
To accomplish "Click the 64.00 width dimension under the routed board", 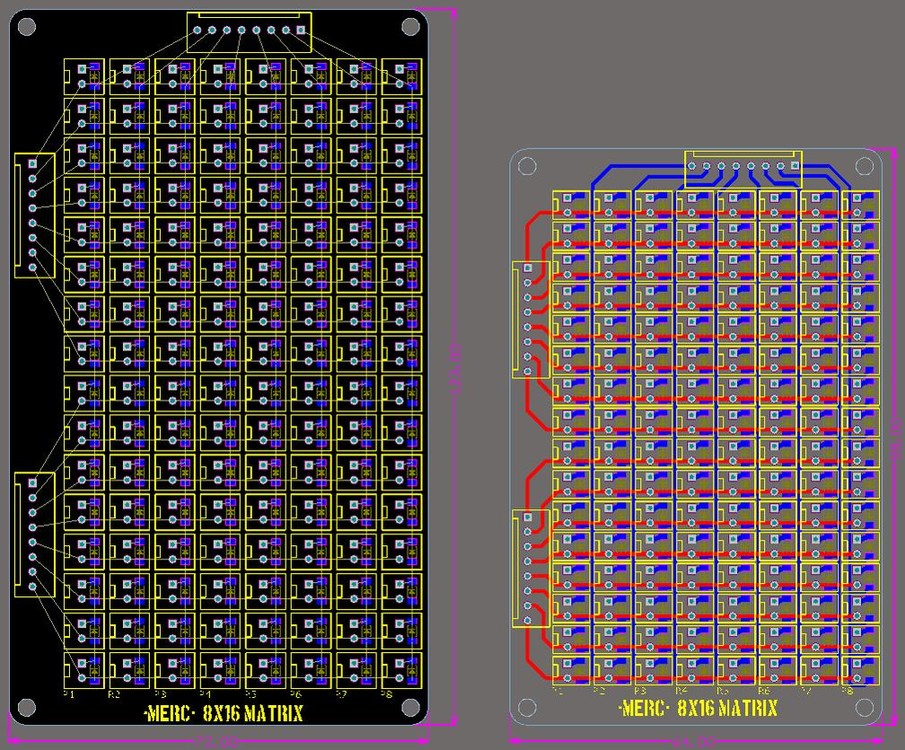I will point(695,741).
